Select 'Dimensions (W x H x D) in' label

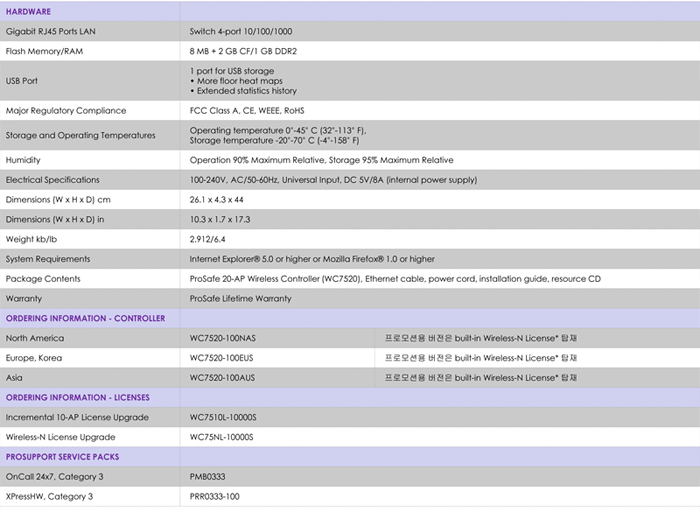(x=54, y=219)
